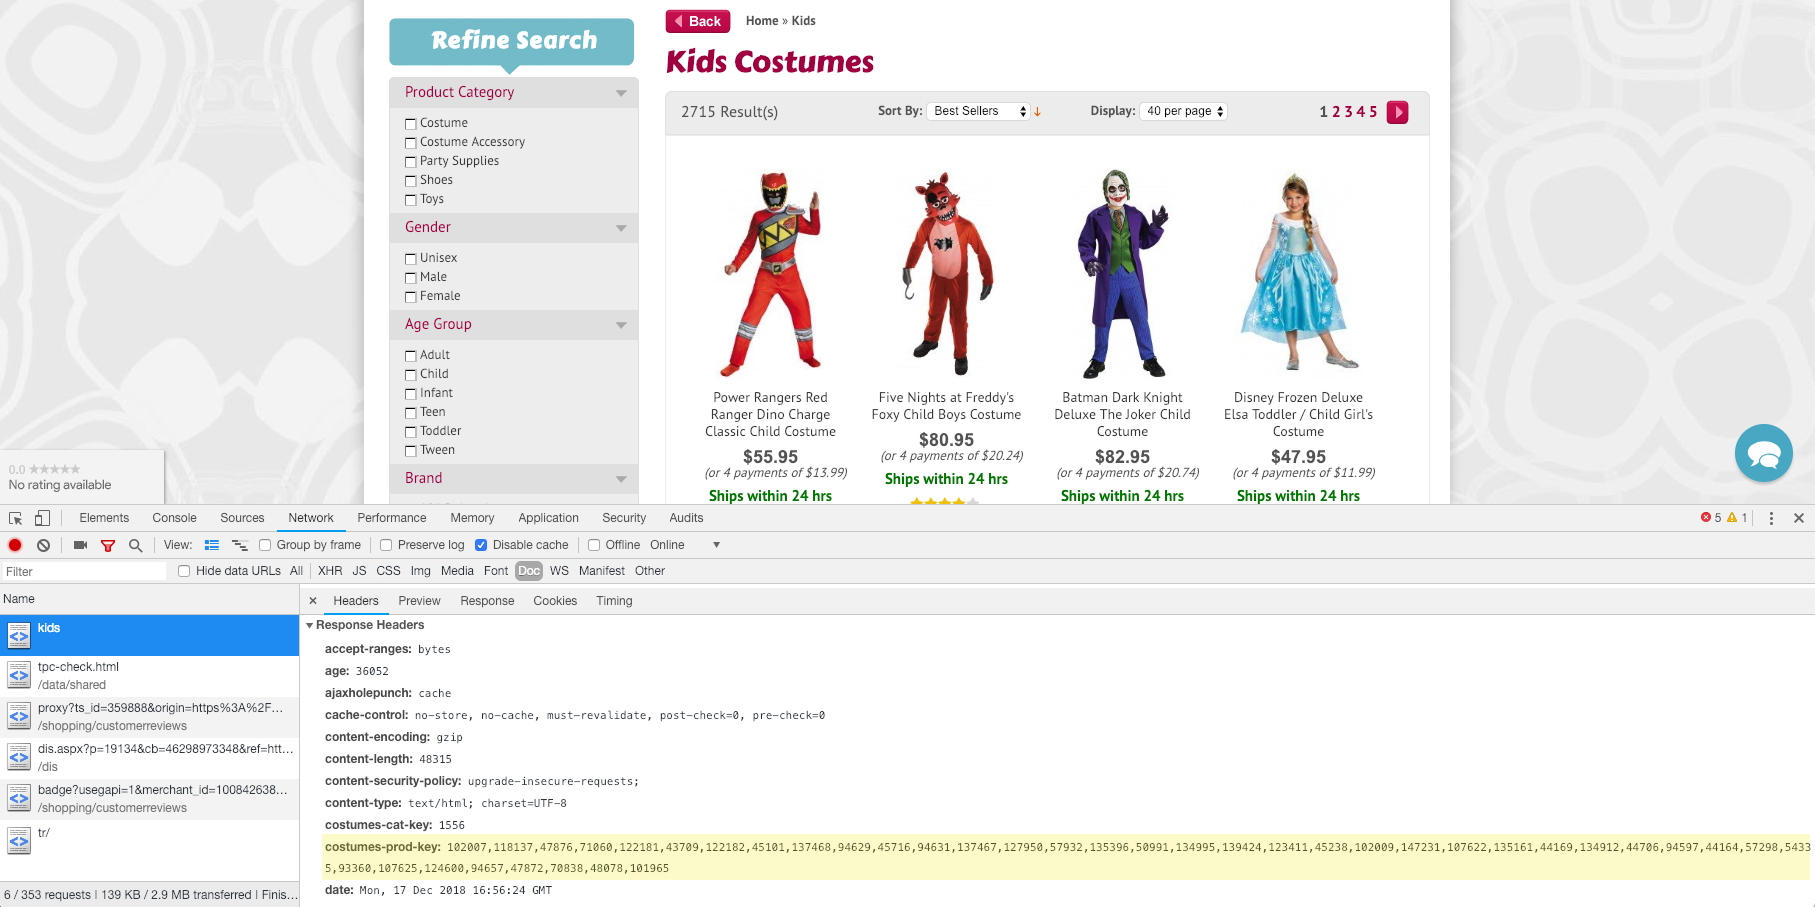
Task: Switch to the Elements tab
Action: click(104, 518)
